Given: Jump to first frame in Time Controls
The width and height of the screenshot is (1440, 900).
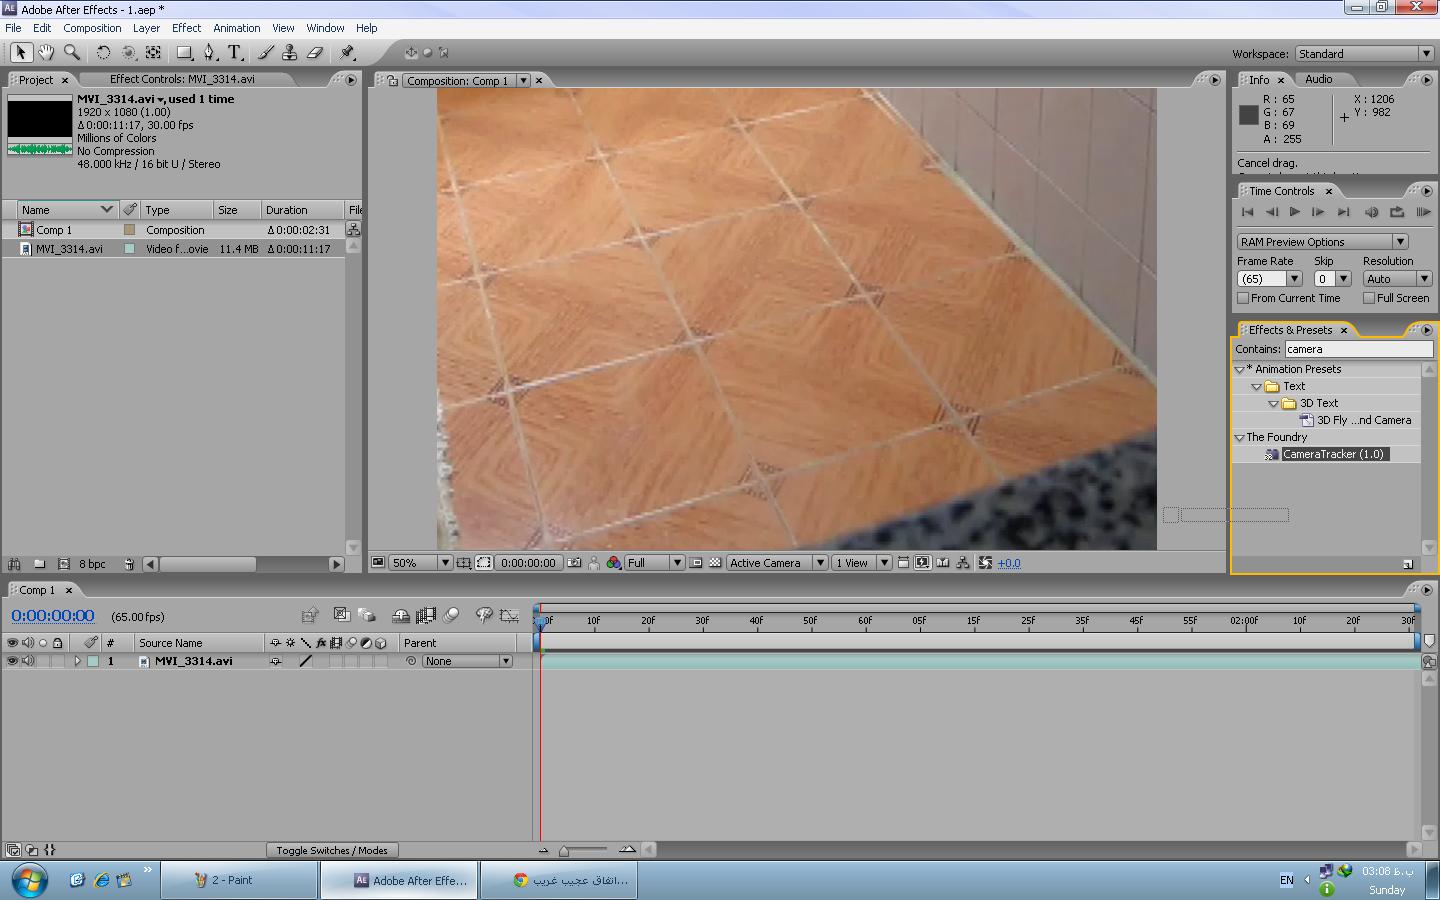Looking at the screenshot, I should pos(1247,212).
